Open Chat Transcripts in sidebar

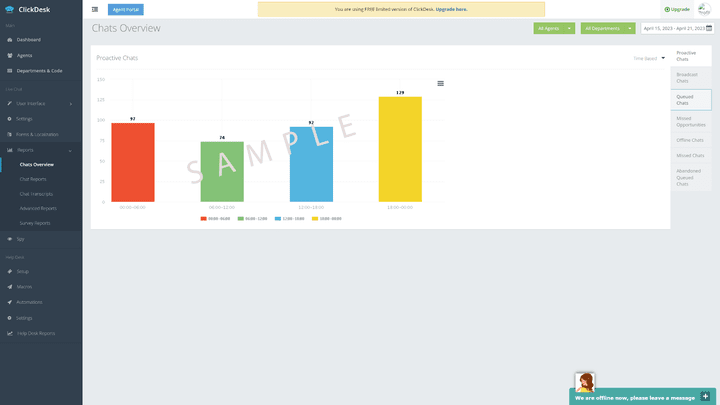point(36,194)
